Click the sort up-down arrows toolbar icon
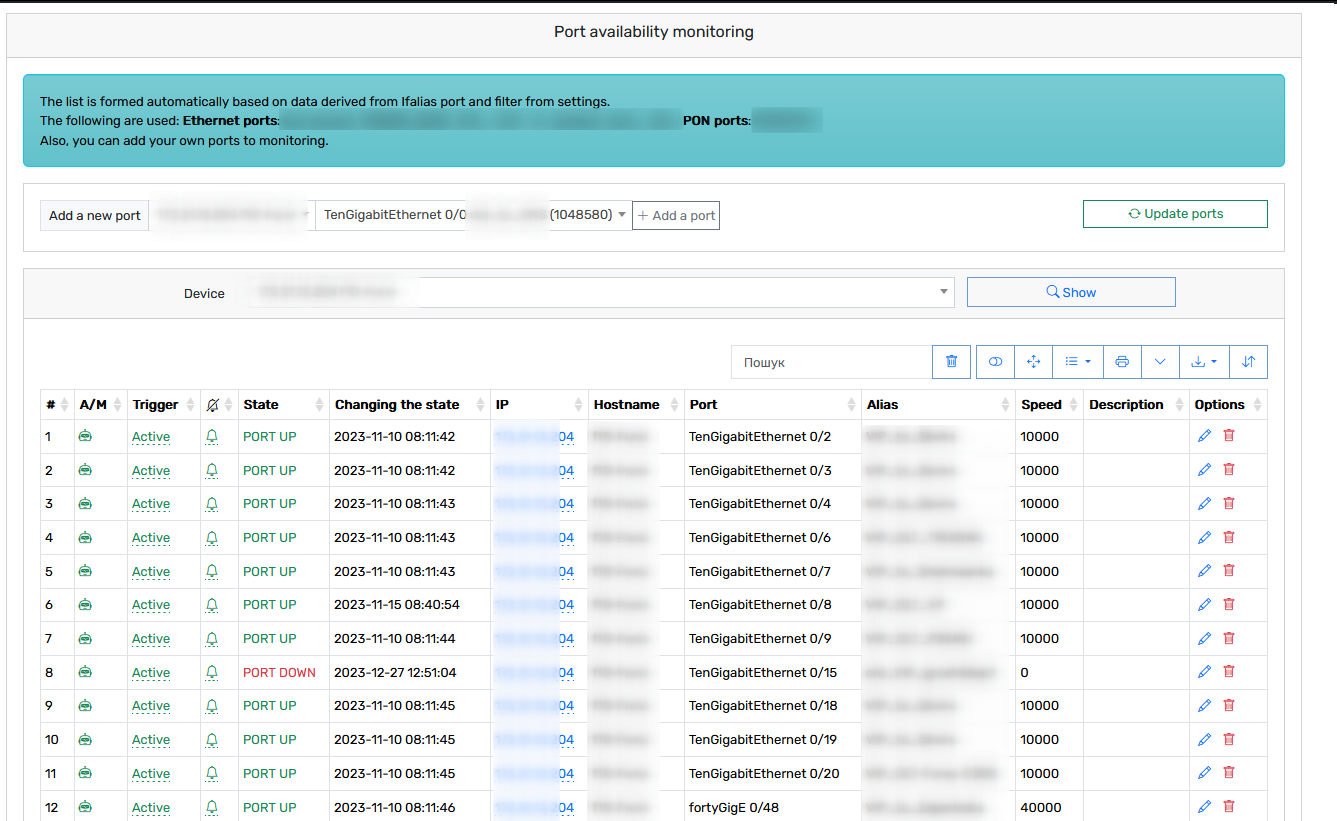1337x821 pixels. click(1248, 362)
